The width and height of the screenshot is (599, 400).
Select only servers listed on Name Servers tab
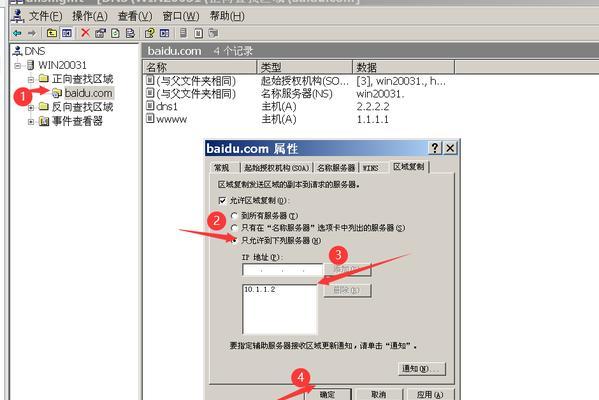coord(234,228)
